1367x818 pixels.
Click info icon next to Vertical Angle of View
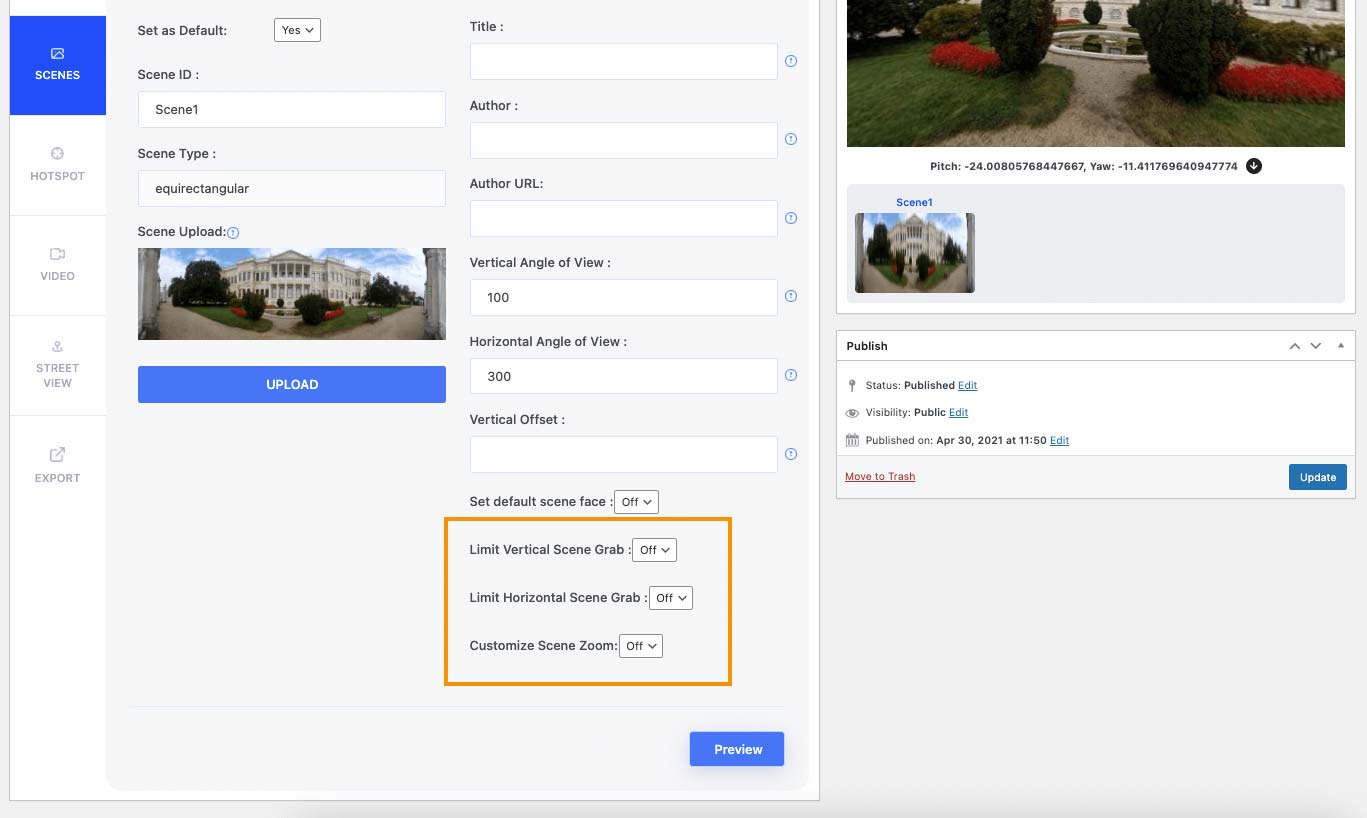point(791,296)
